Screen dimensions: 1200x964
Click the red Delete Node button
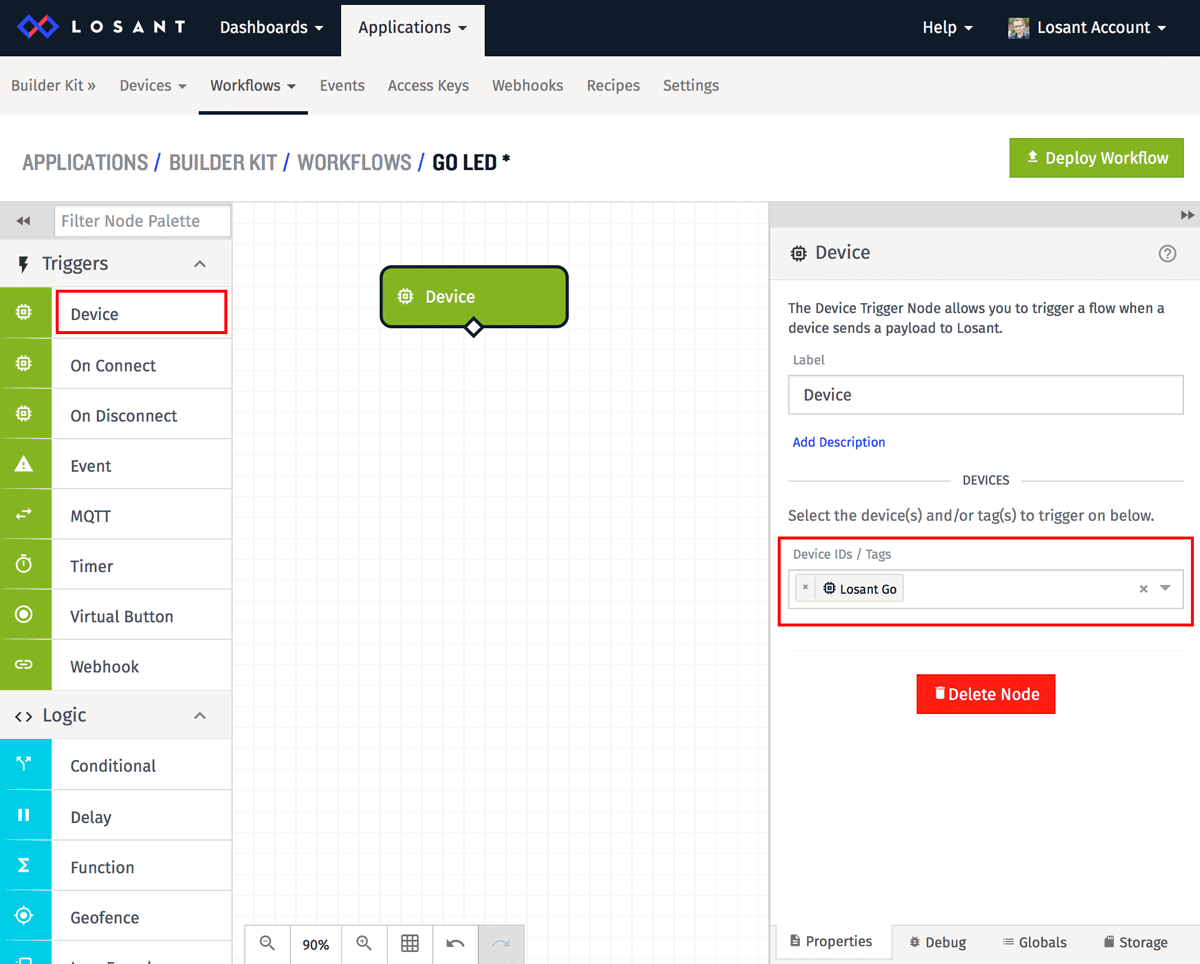coord(986,694)
